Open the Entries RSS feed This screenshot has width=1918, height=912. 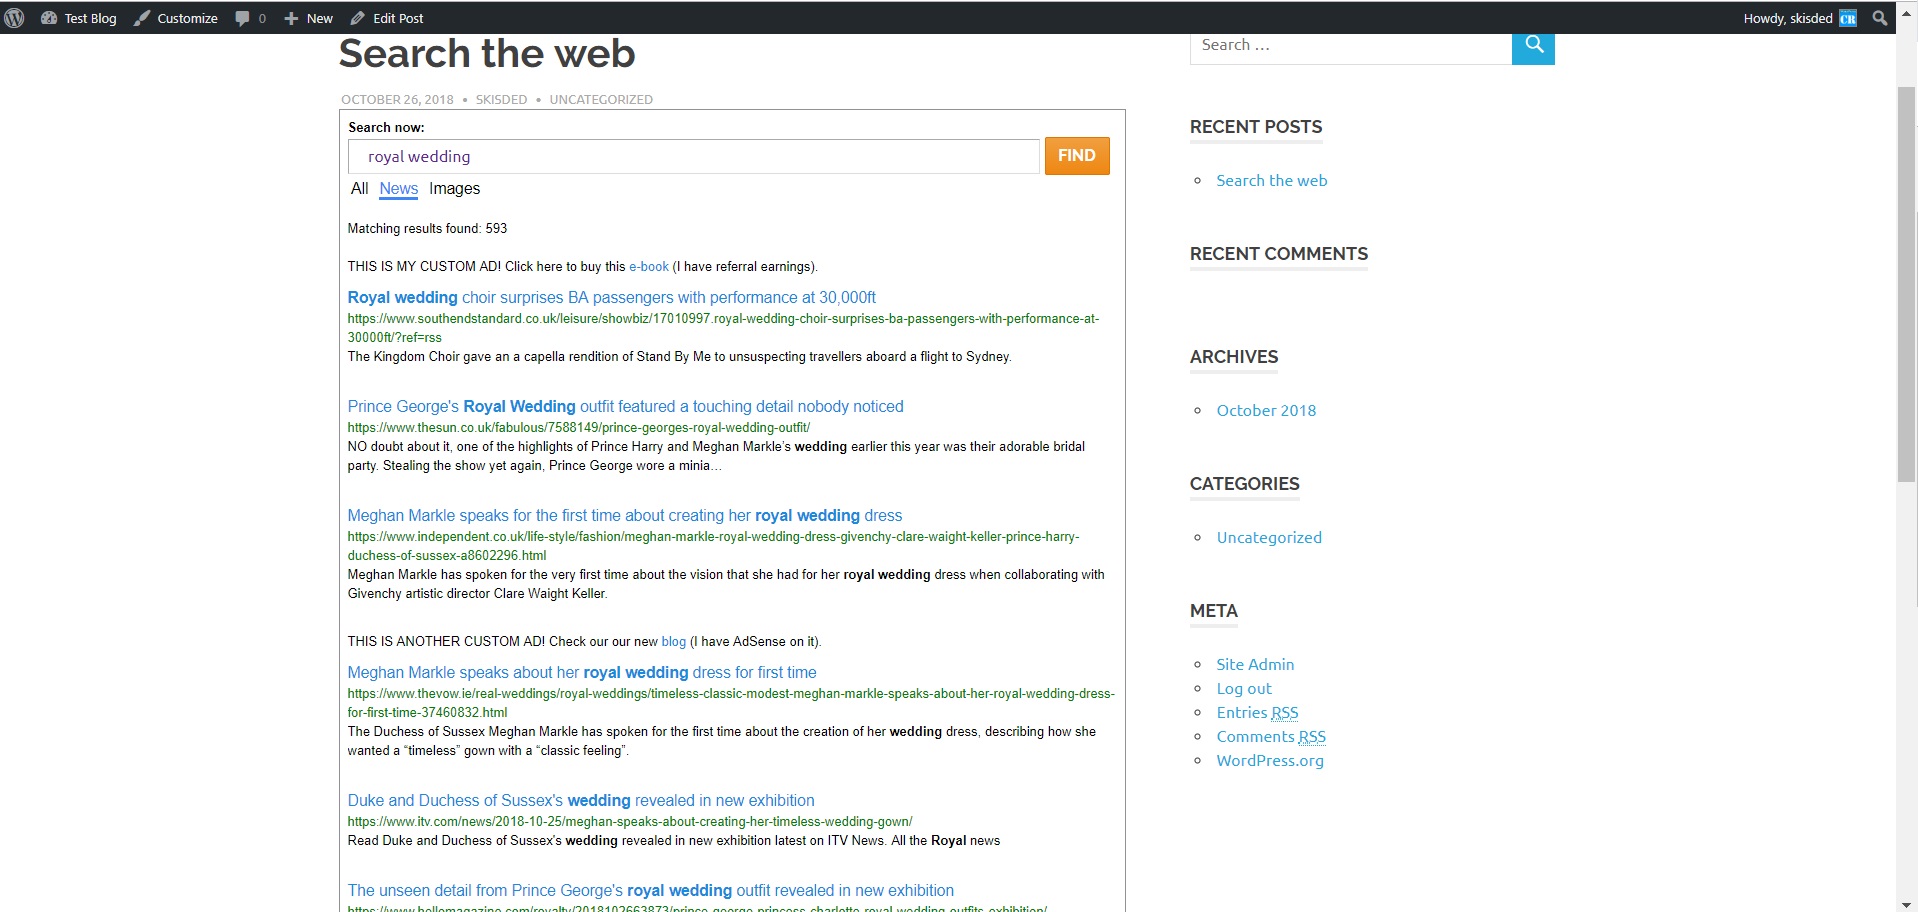click(x=1257, y=712)
